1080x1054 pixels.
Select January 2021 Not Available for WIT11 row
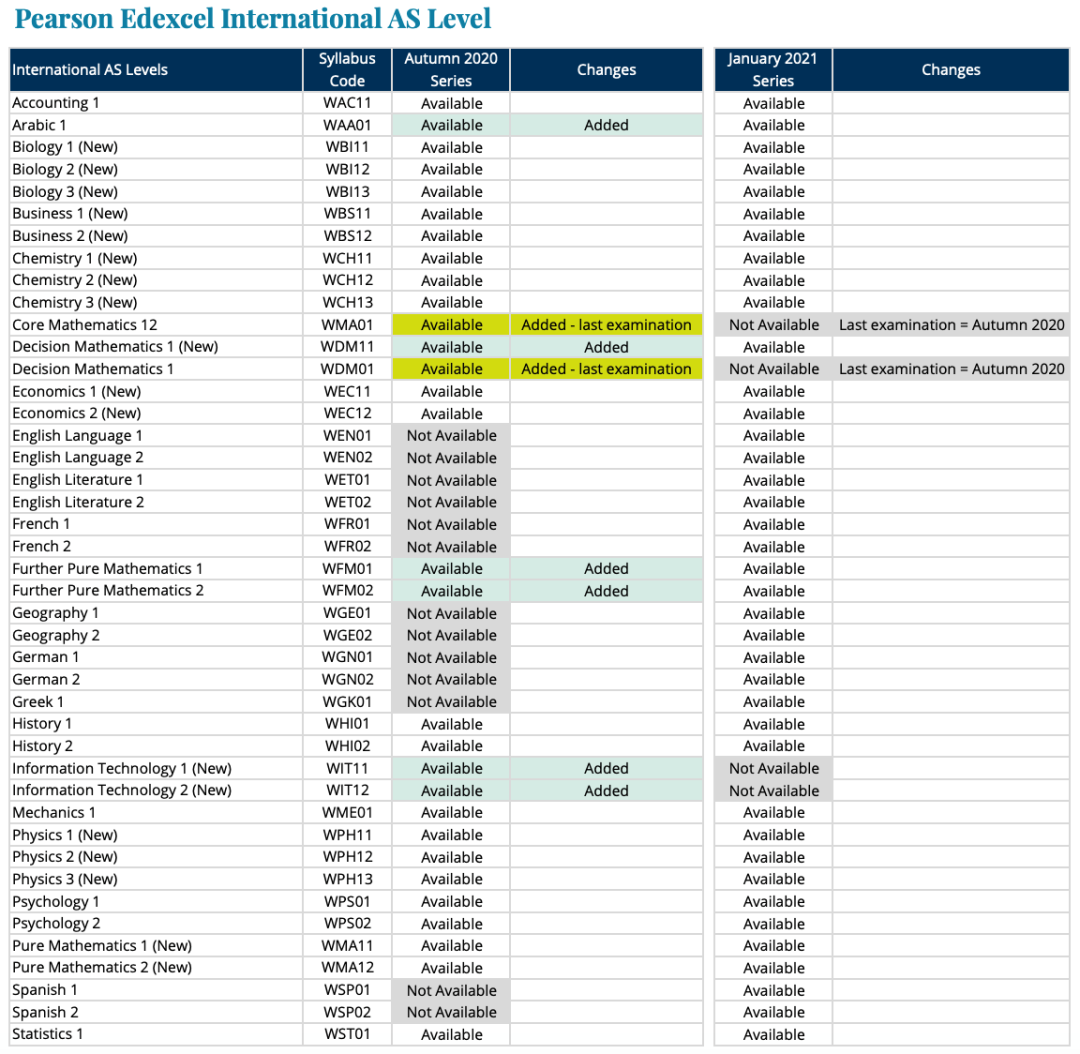pos(773,768)
